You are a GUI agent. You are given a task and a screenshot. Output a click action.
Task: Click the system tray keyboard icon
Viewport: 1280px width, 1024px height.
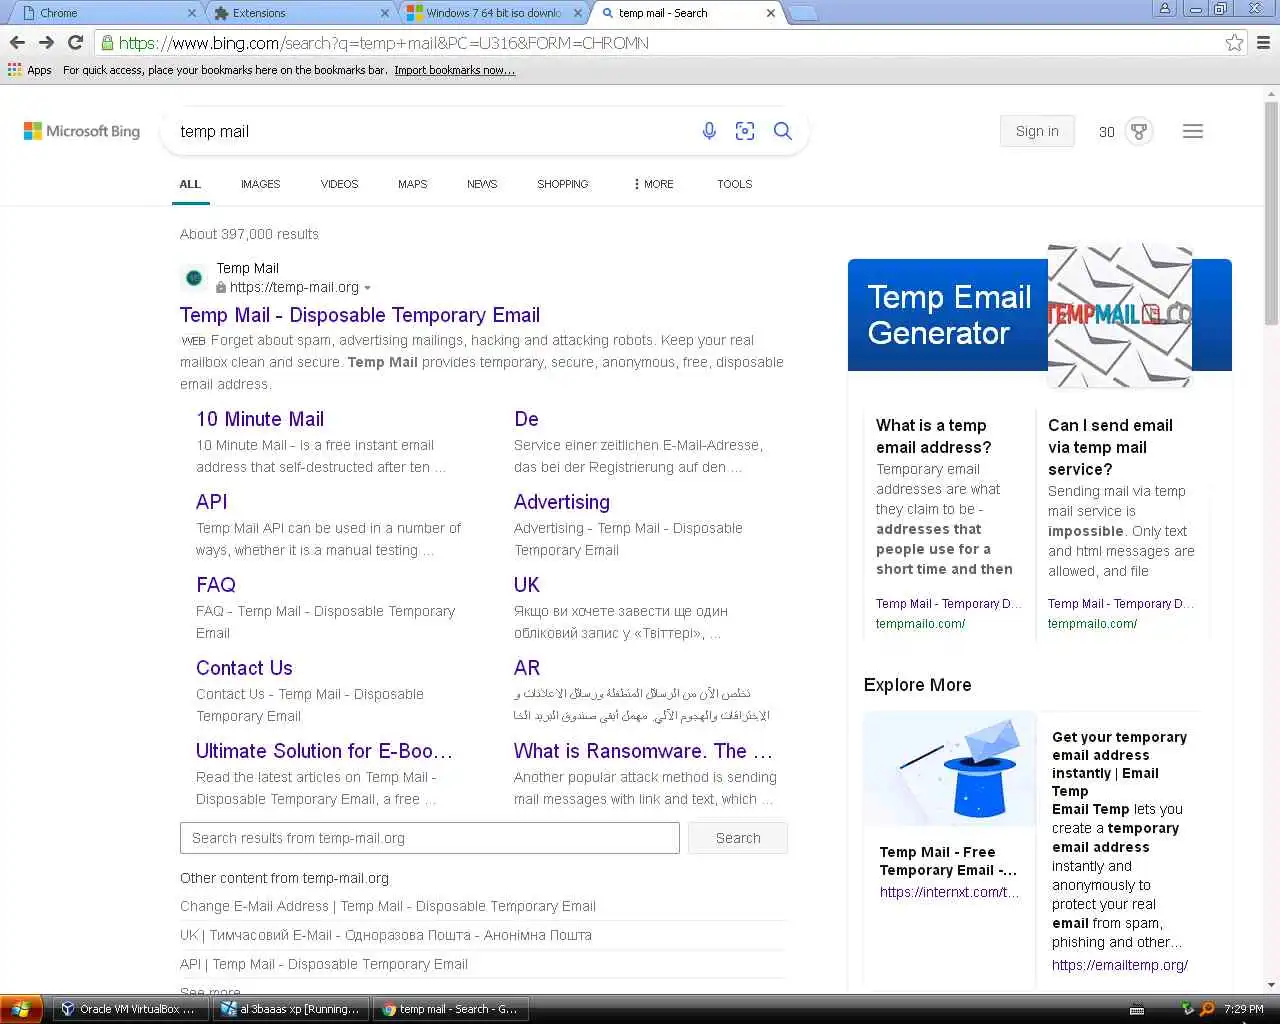(x=1136, y=1009)
